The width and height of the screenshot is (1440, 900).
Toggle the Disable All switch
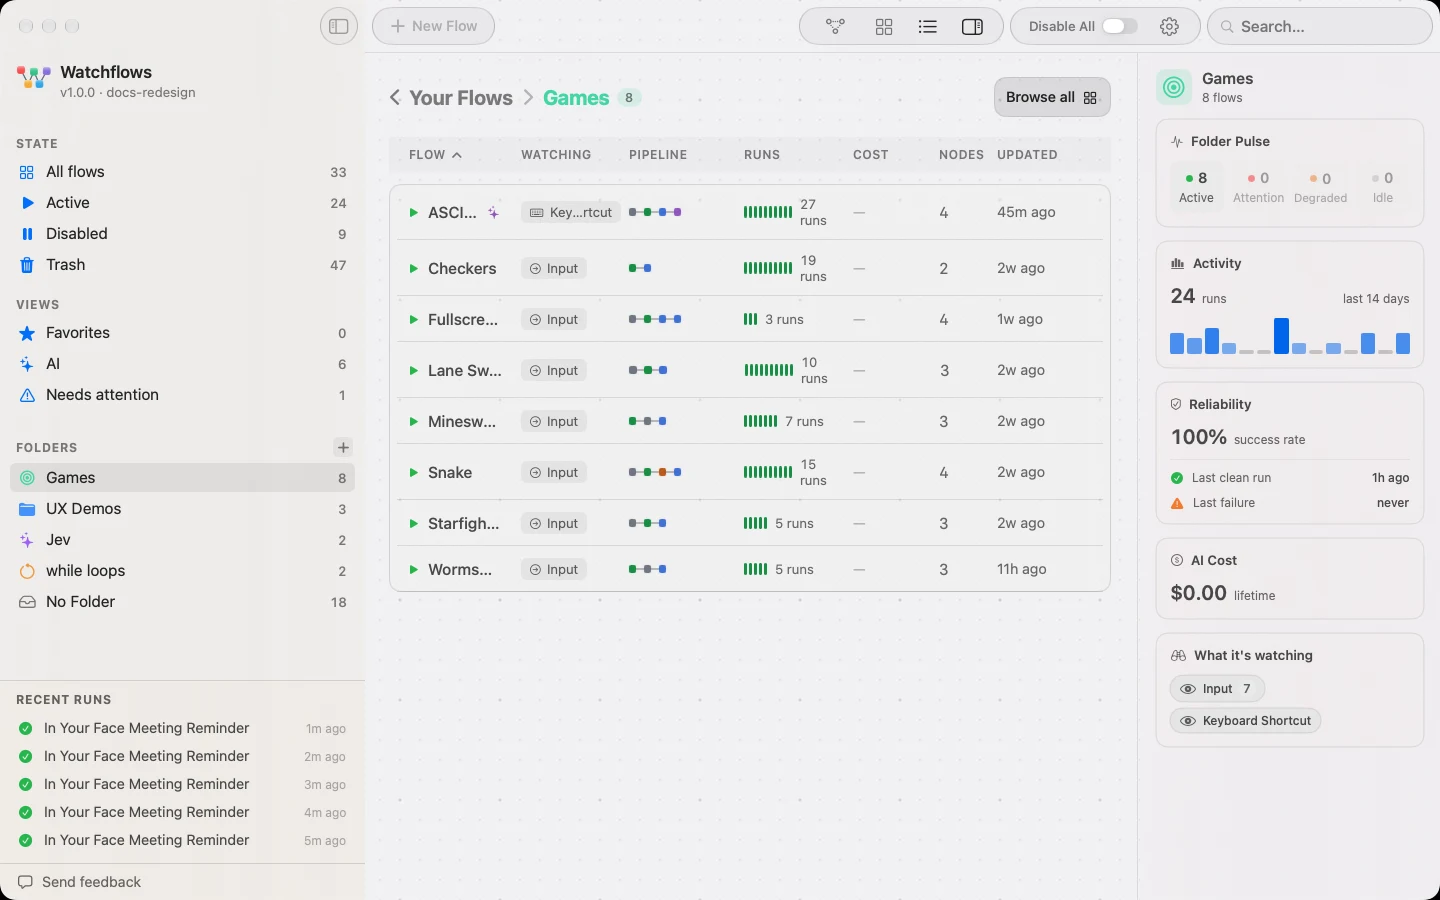click(x=1119, y=27)
